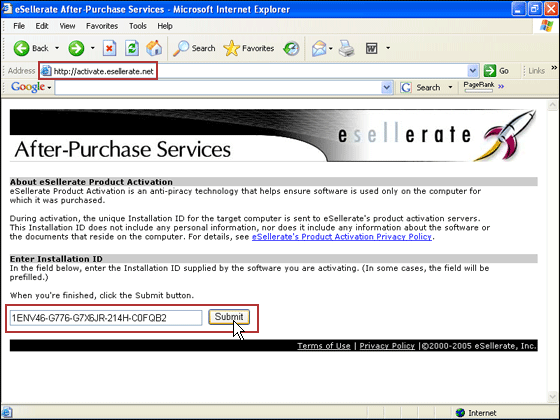560x420 pixels.
Task: Expand the Back button history dropdown
Action: [57, 48]
